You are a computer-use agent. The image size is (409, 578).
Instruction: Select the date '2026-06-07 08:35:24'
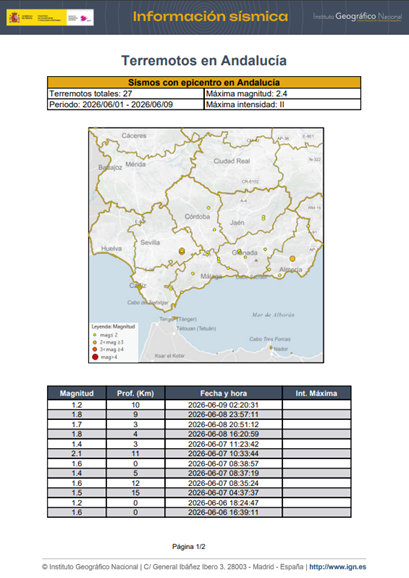[x=223, y=483]
